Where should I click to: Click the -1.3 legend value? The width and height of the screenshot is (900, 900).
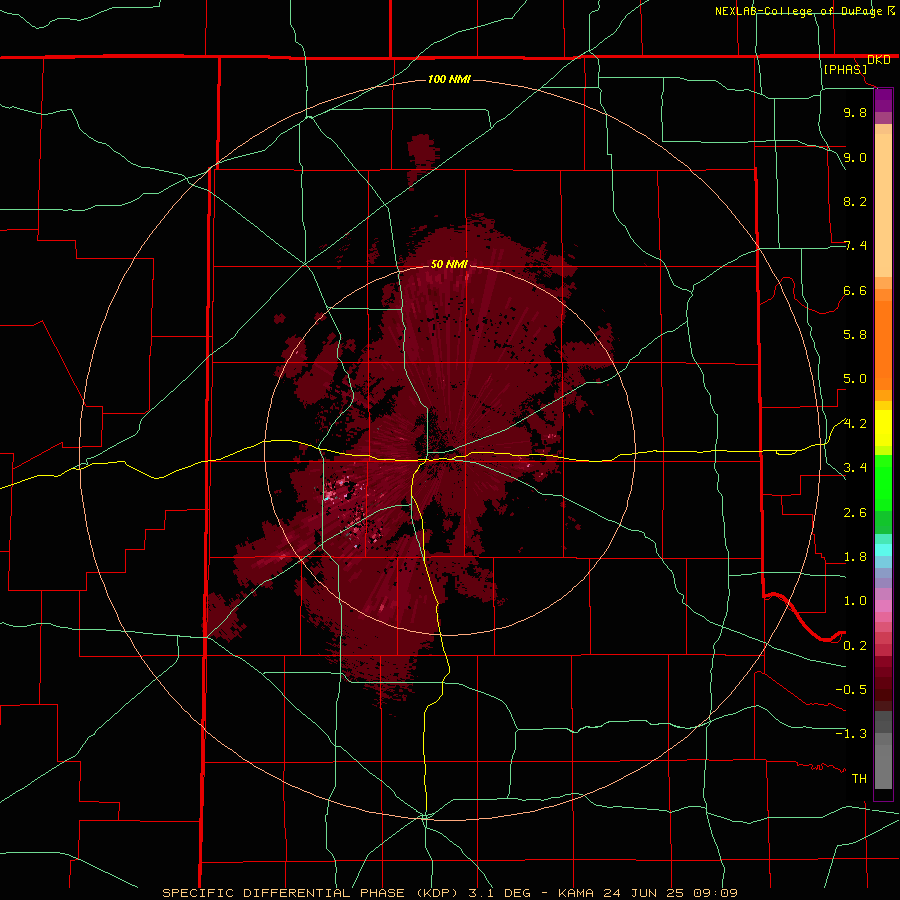coord(851,734)
